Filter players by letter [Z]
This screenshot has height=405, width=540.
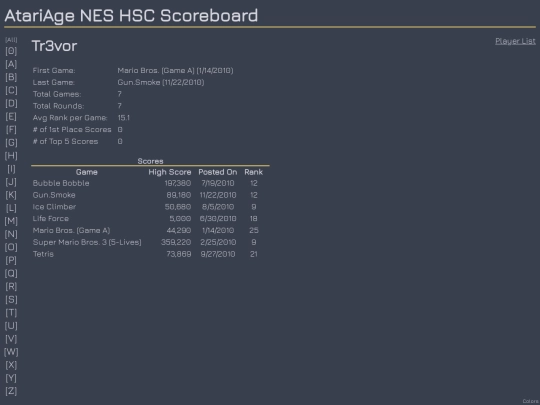tap(11, 391)
